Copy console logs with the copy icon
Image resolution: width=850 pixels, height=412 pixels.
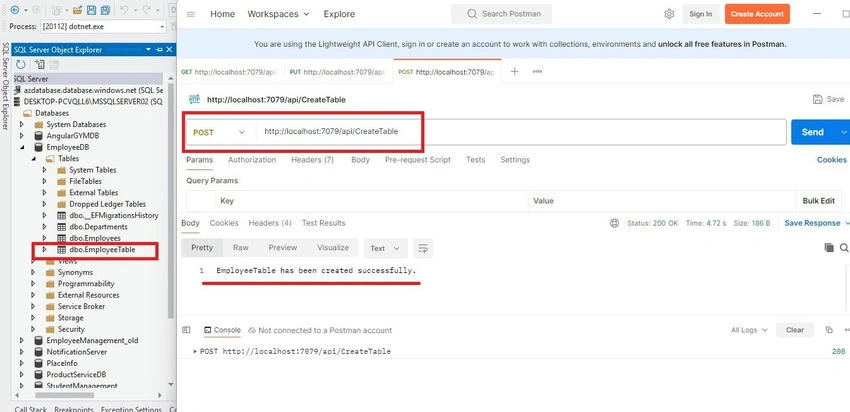click(x=829, y=330)
